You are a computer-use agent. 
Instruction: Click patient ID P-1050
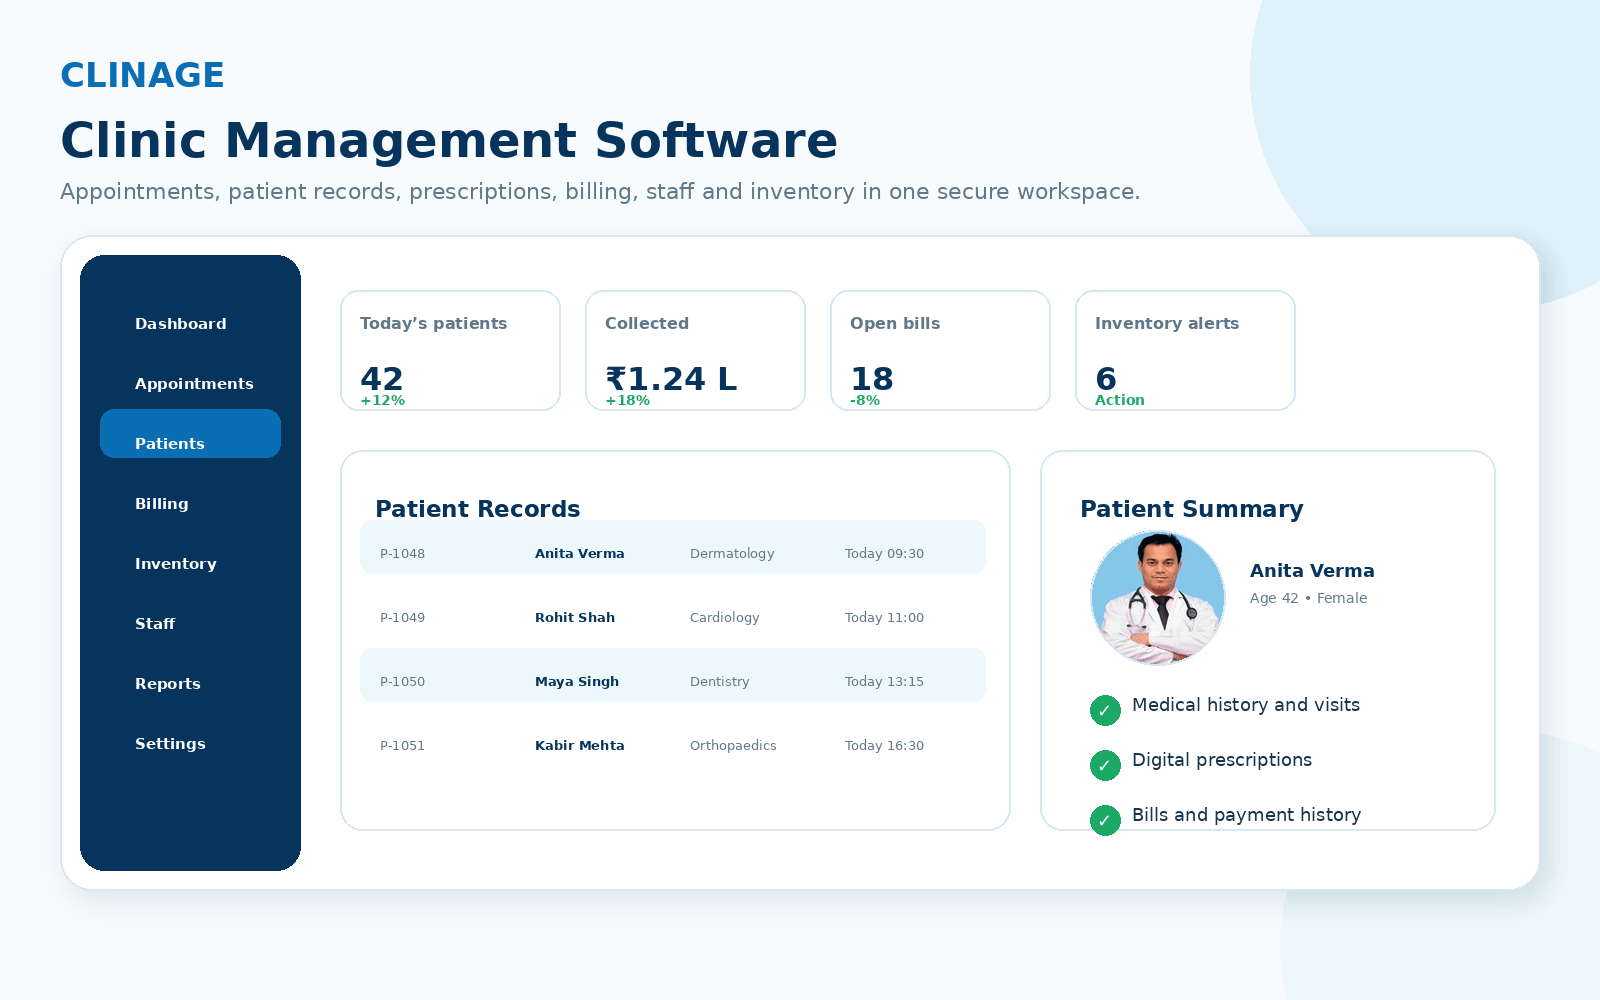(402, 682)
